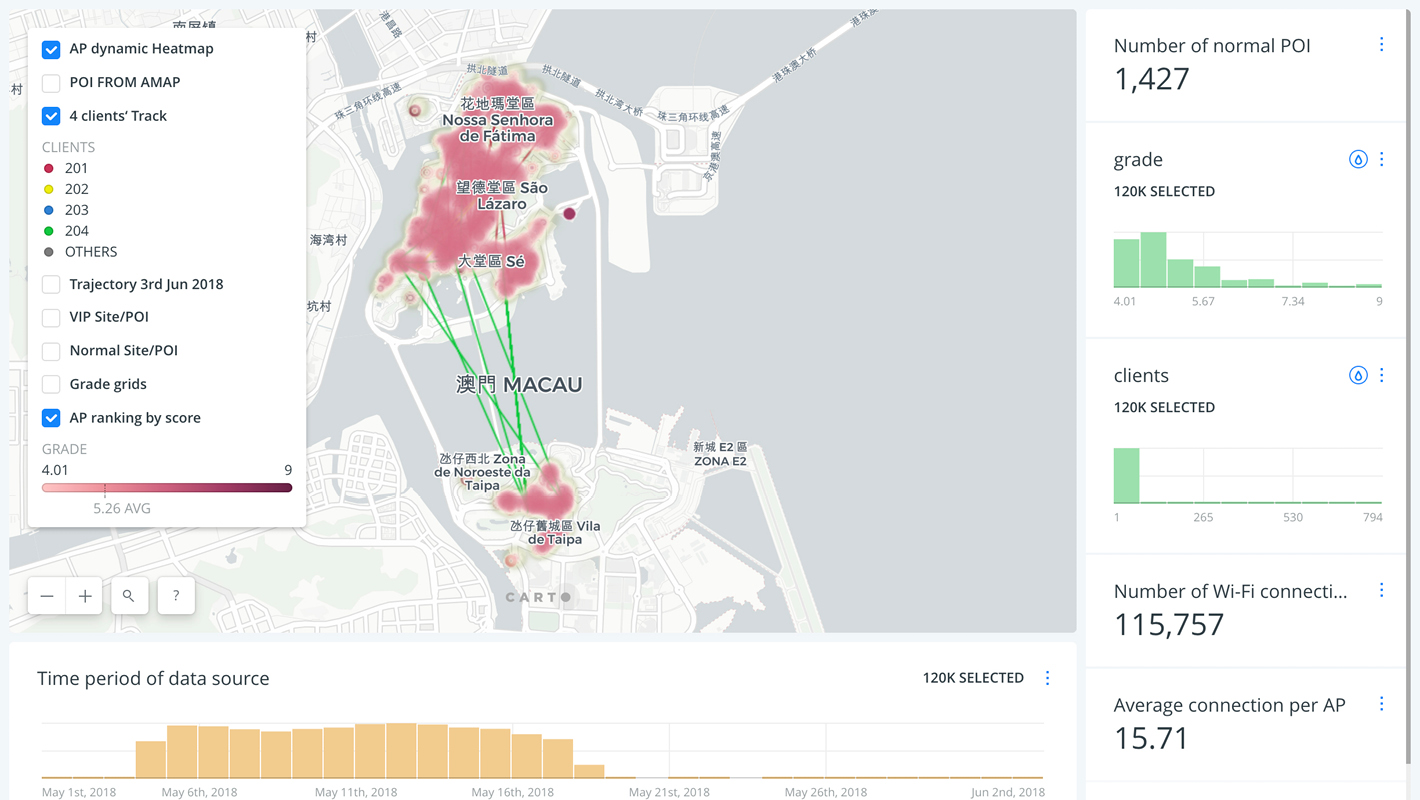Image resolution: width=1420 pixels, height=800 pixels.
Task: Enable the POI FROM AMAP layer
Action: click(x=51, y=83)
